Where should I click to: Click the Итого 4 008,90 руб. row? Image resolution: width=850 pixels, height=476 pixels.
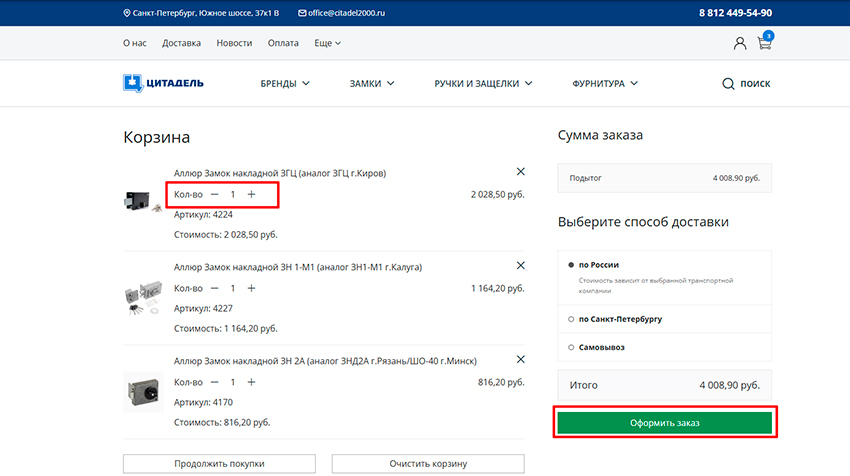(x=665, y=385)
